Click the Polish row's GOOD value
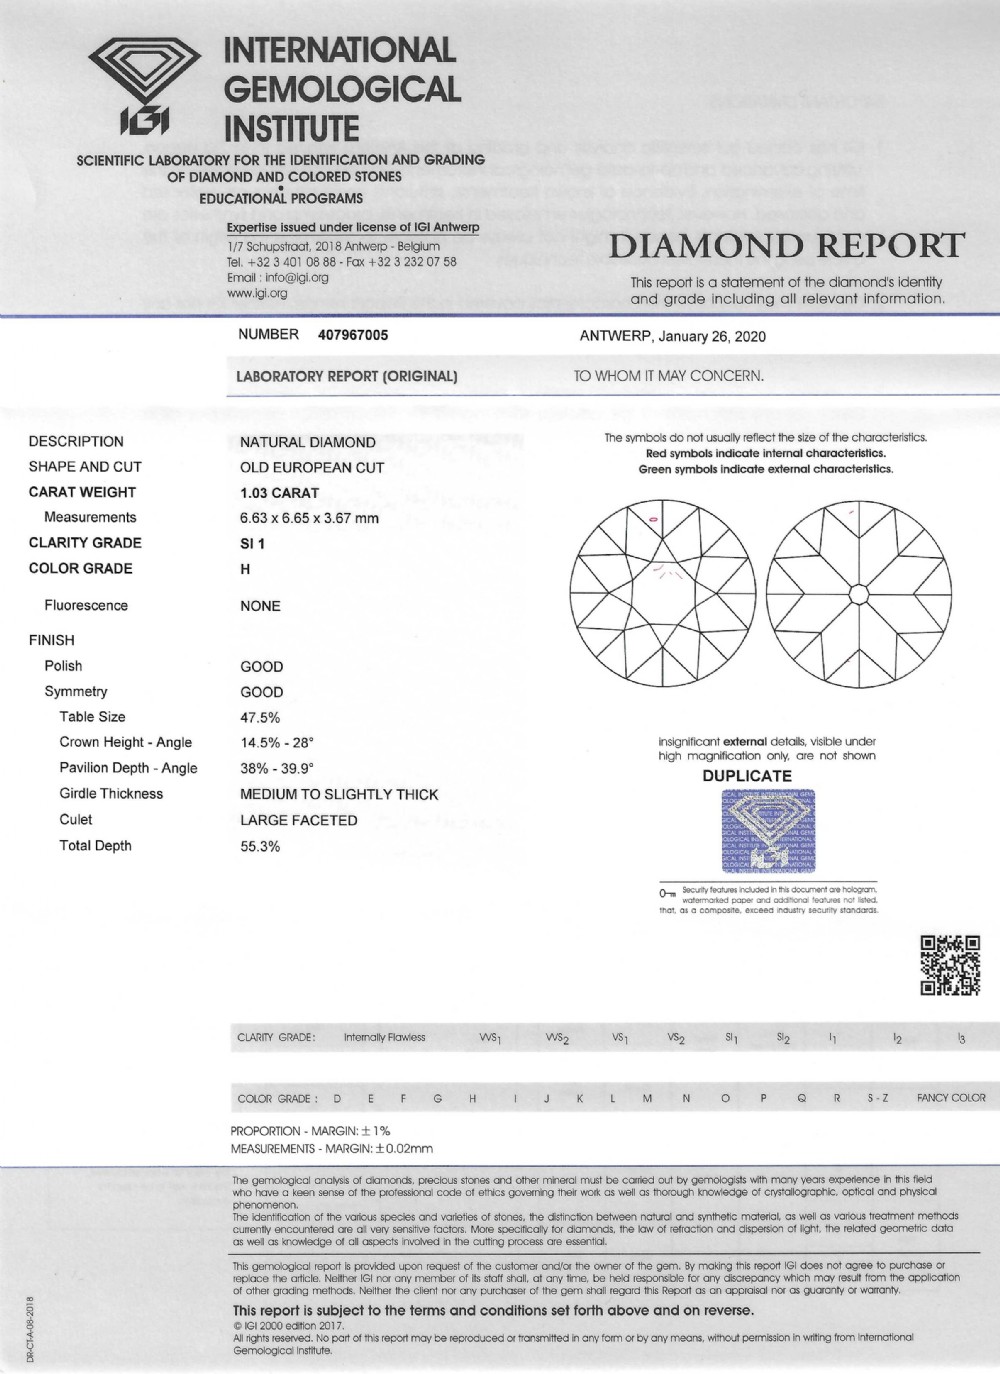 (x=261, y=667)
